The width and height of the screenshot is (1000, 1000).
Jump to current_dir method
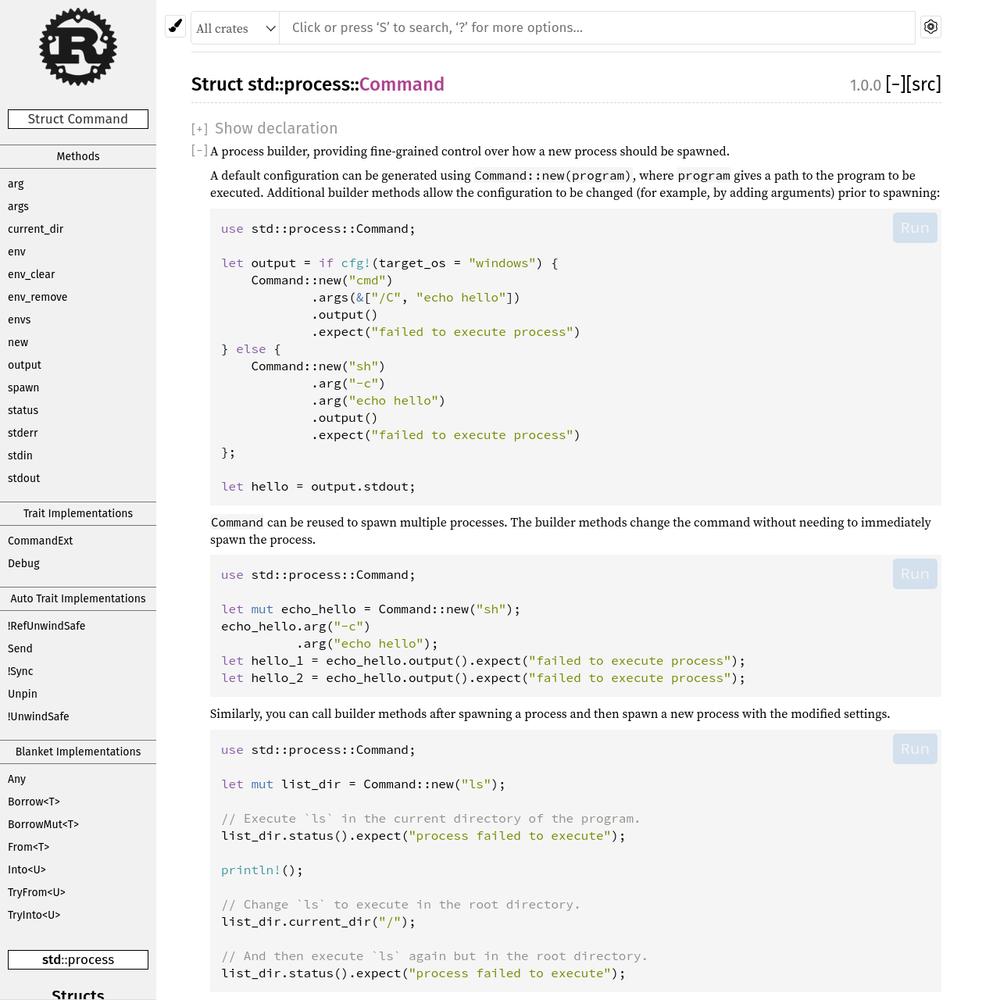click(x=36, y=229)
